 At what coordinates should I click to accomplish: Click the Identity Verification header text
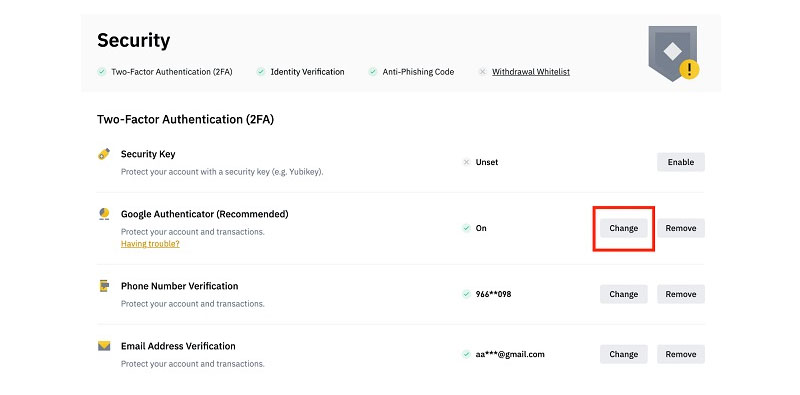click(x=307, y=72)
